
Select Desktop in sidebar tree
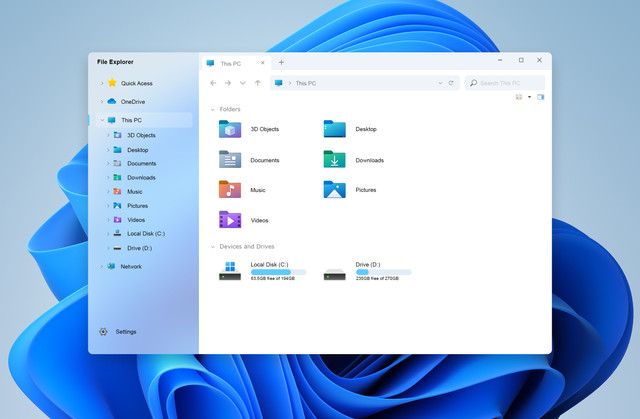(138, 150)
